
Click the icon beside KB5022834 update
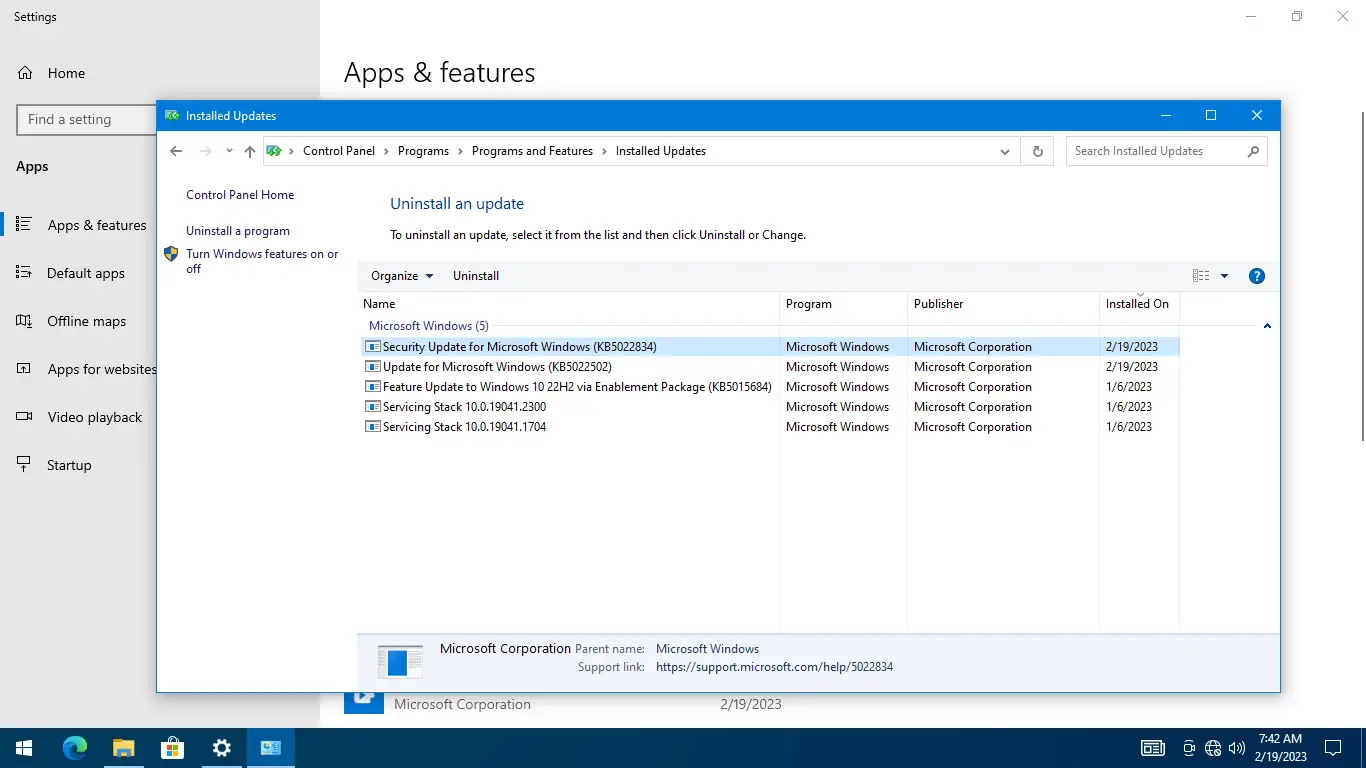tap(373, 347)
